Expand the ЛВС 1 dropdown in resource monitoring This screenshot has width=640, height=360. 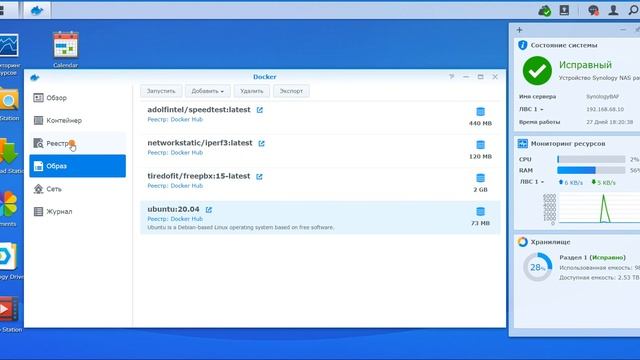[x=532, y=182]
